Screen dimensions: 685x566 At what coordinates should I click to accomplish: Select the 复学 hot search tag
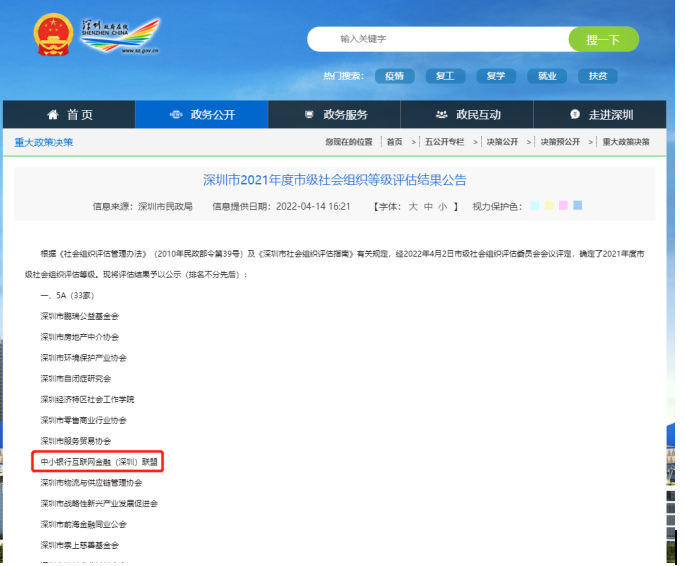pyautogui.click(x=496, y=76)
